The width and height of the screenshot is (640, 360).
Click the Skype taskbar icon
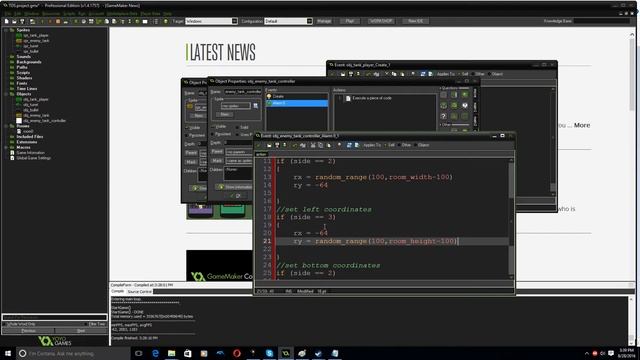coord(269,353)
